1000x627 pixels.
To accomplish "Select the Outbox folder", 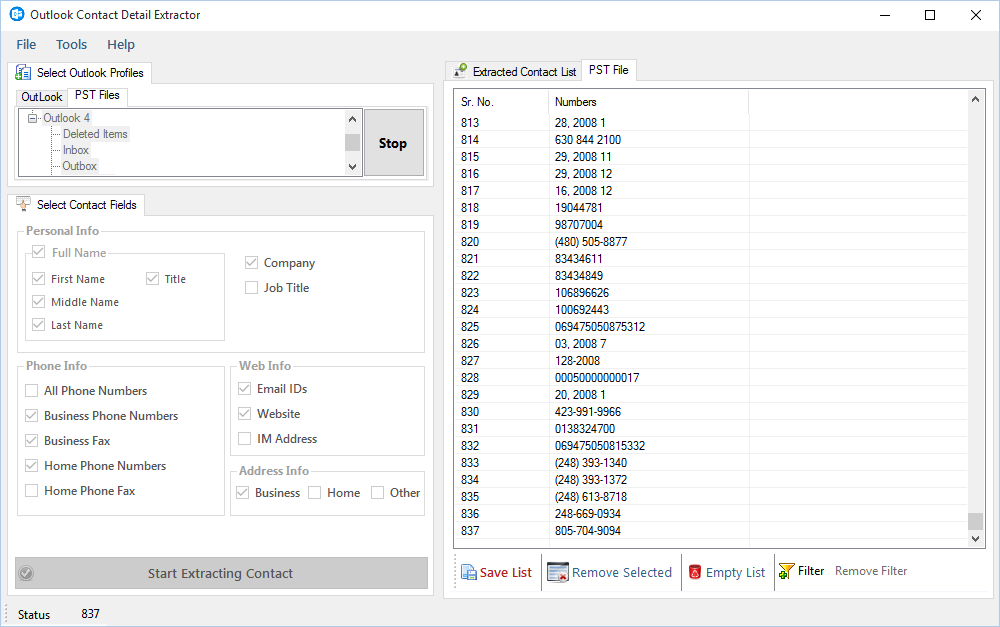I will pos(80,166).
